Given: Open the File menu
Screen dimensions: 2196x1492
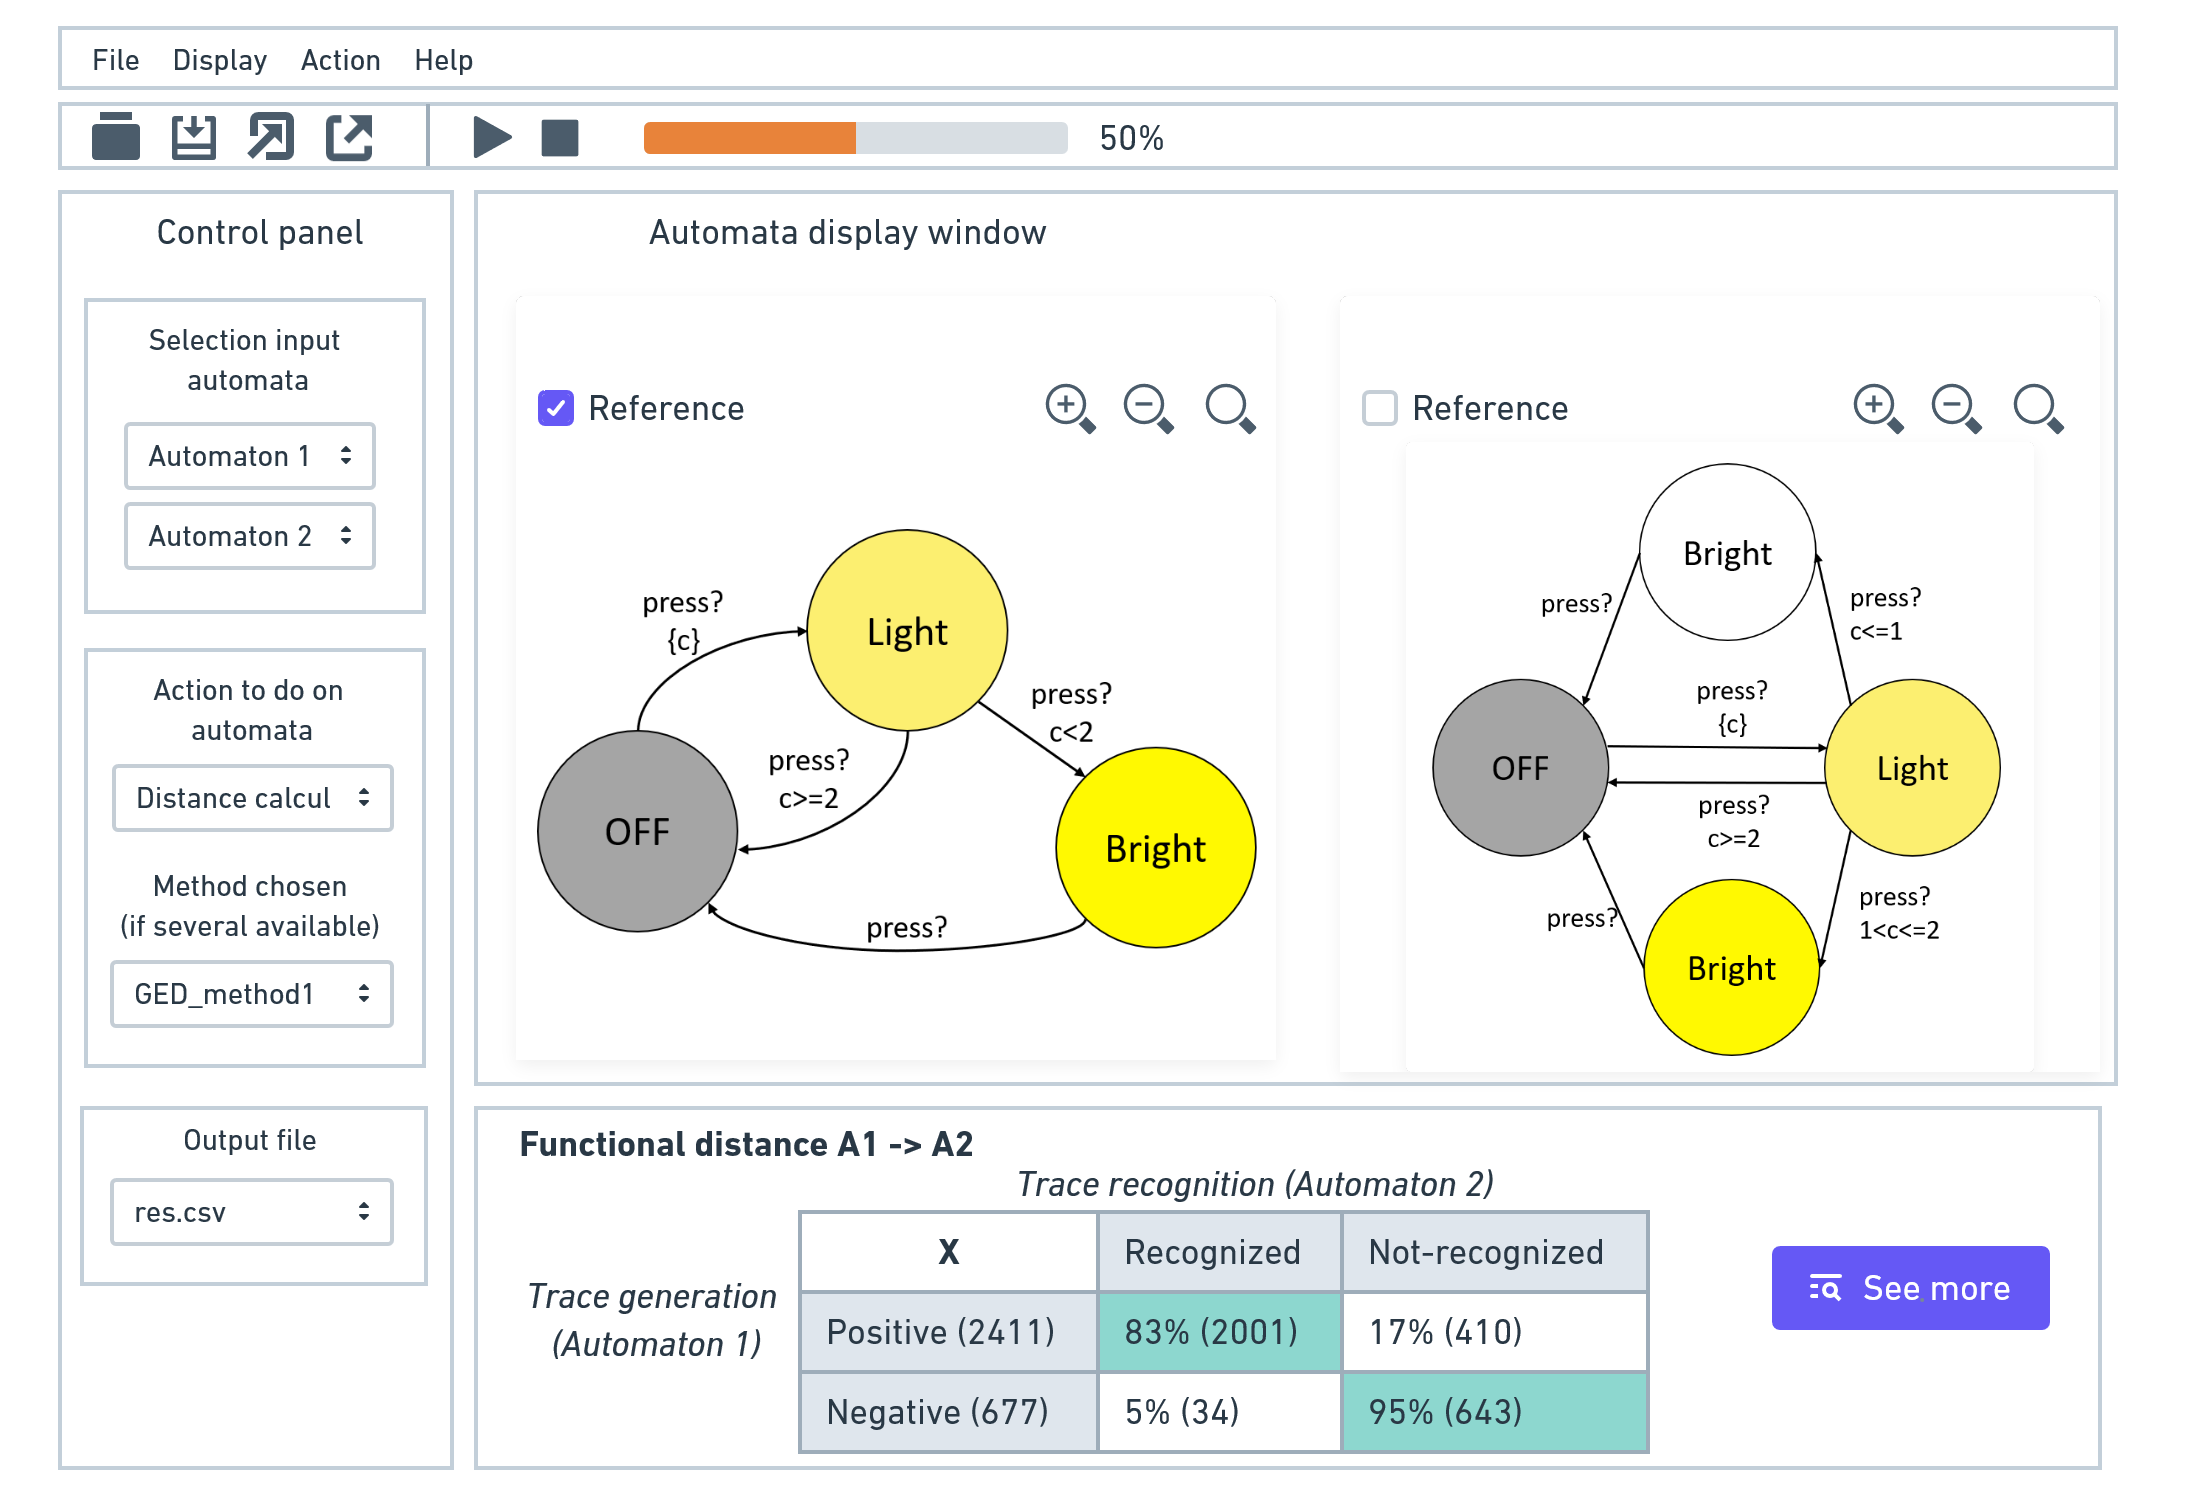Looking at the screenshot, I should point(116,60).
